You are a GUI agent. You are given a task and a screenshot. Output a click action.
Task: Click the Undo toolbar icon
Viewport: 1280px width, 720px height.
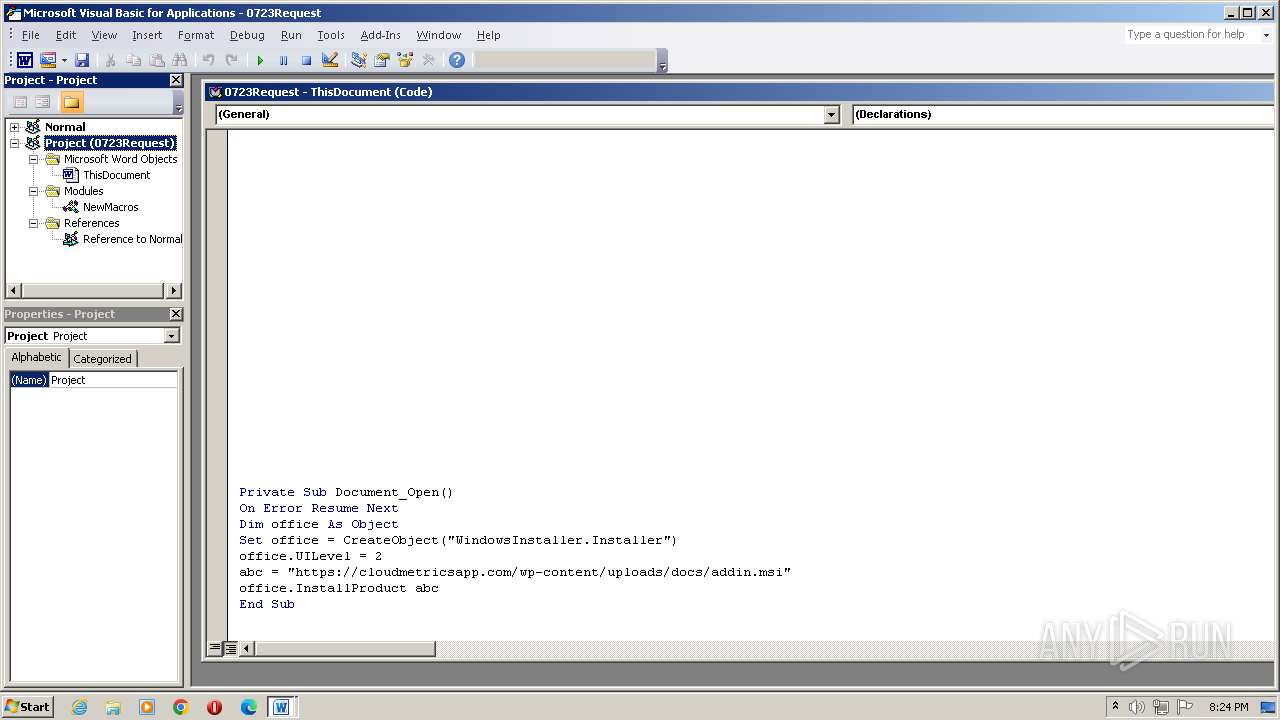(x=208, y=61)
